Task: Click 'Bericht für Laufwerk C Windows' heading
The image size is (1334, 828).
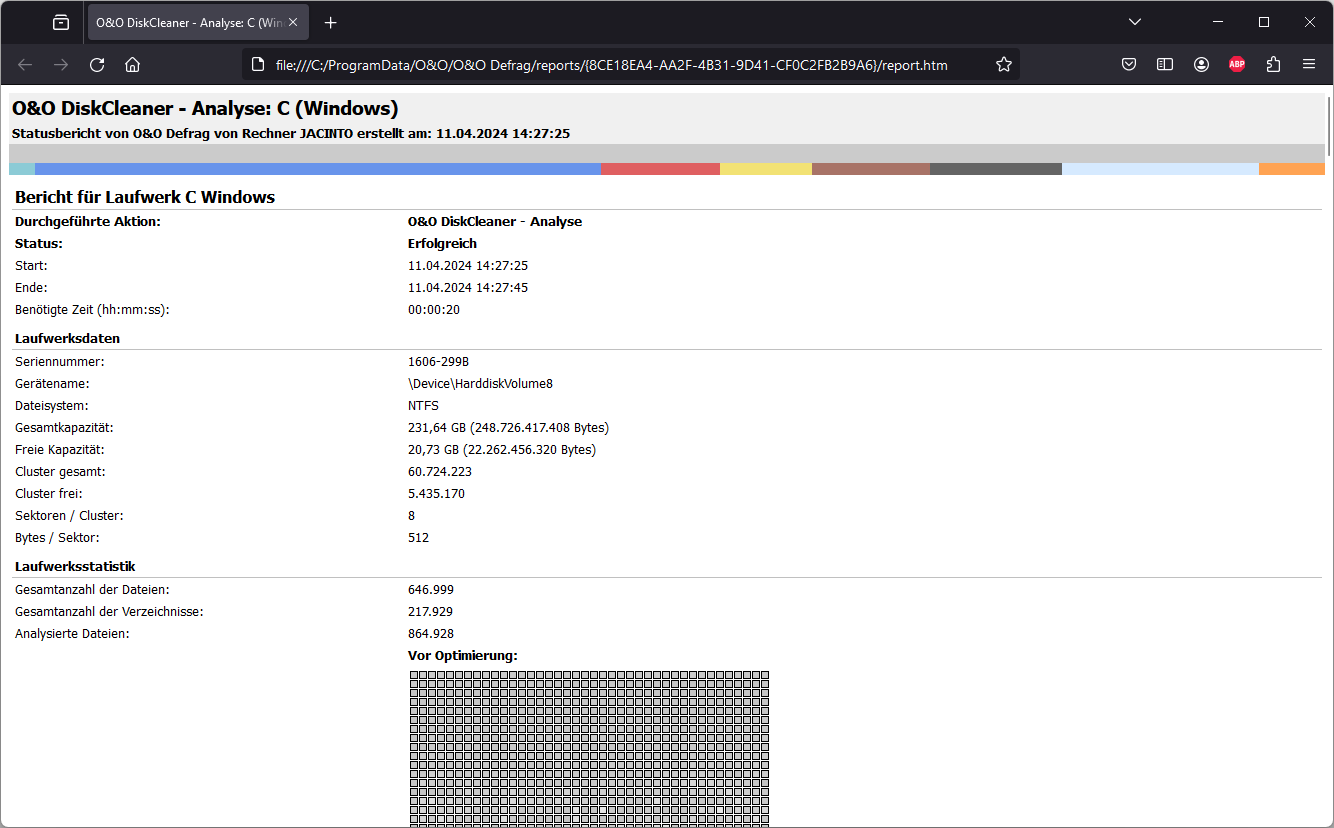Action: click(x=145, y=197)
